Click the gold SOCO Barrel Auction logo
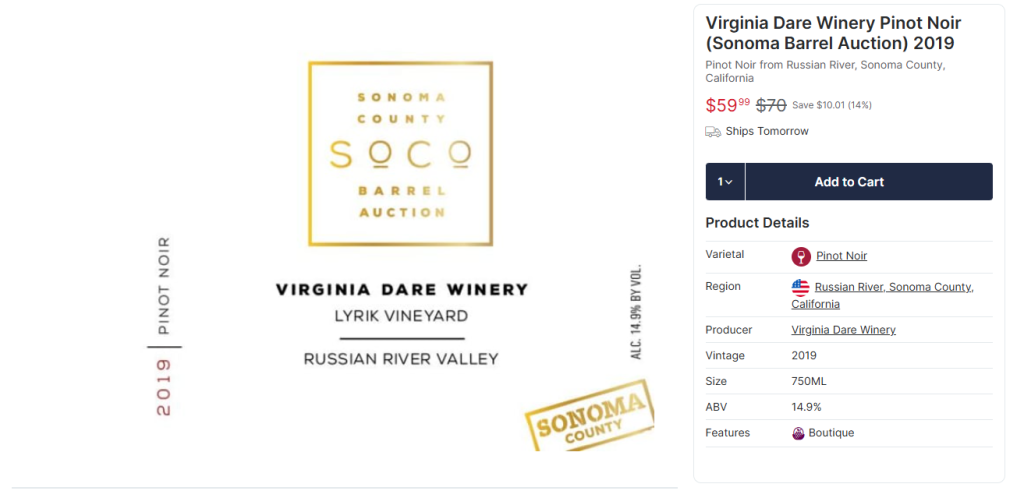The image size is (1024, 498). point(400,153)
